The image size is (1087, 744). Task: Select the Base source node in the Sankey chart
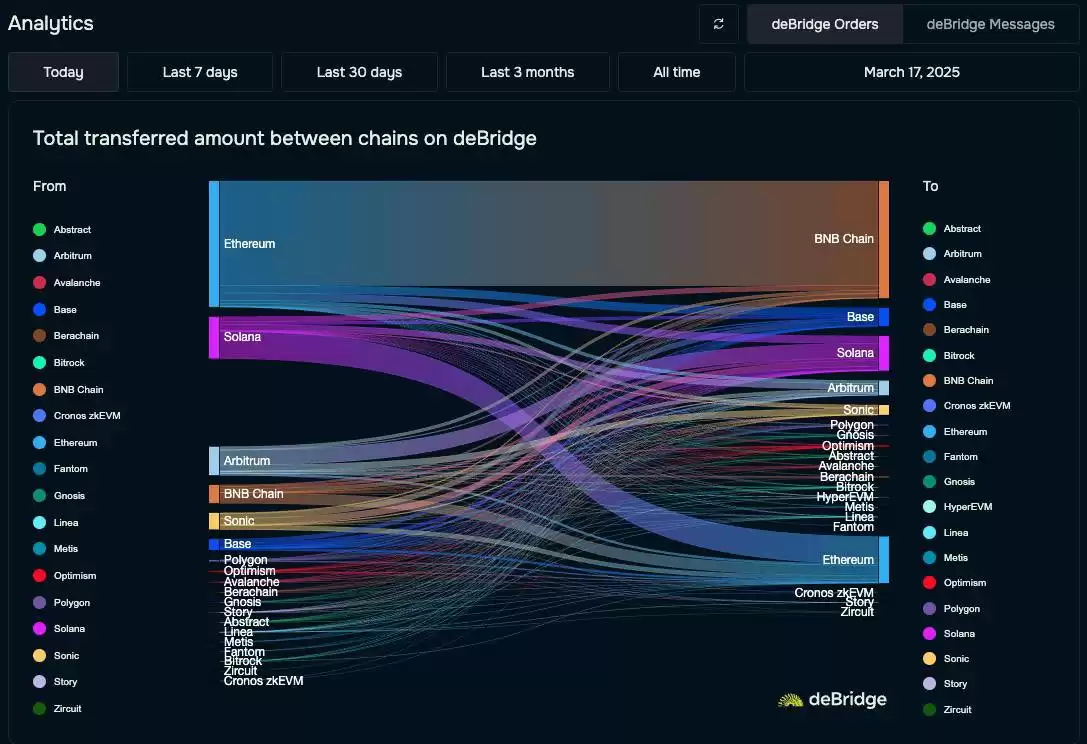point(214,544)
